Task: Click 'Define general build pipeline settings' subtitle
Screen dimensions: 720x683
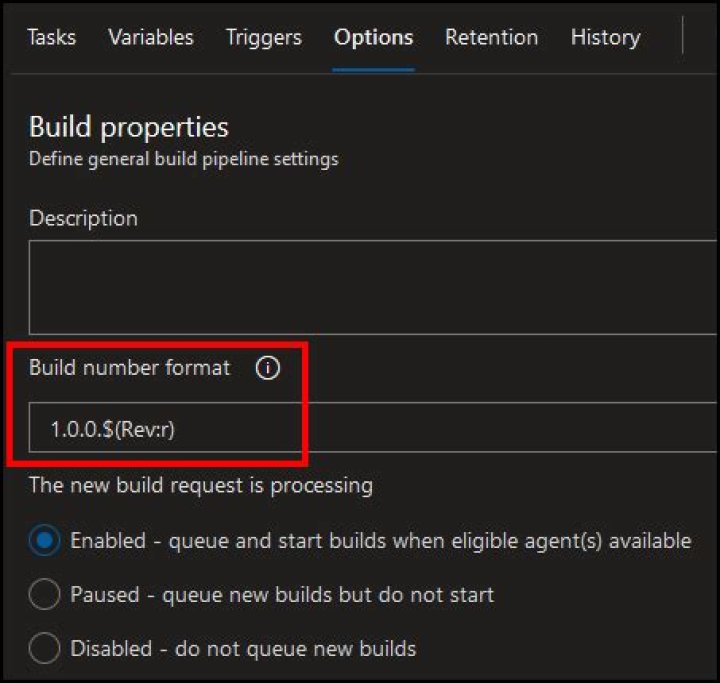Action: pyautogui.click(x=183, y=159)
